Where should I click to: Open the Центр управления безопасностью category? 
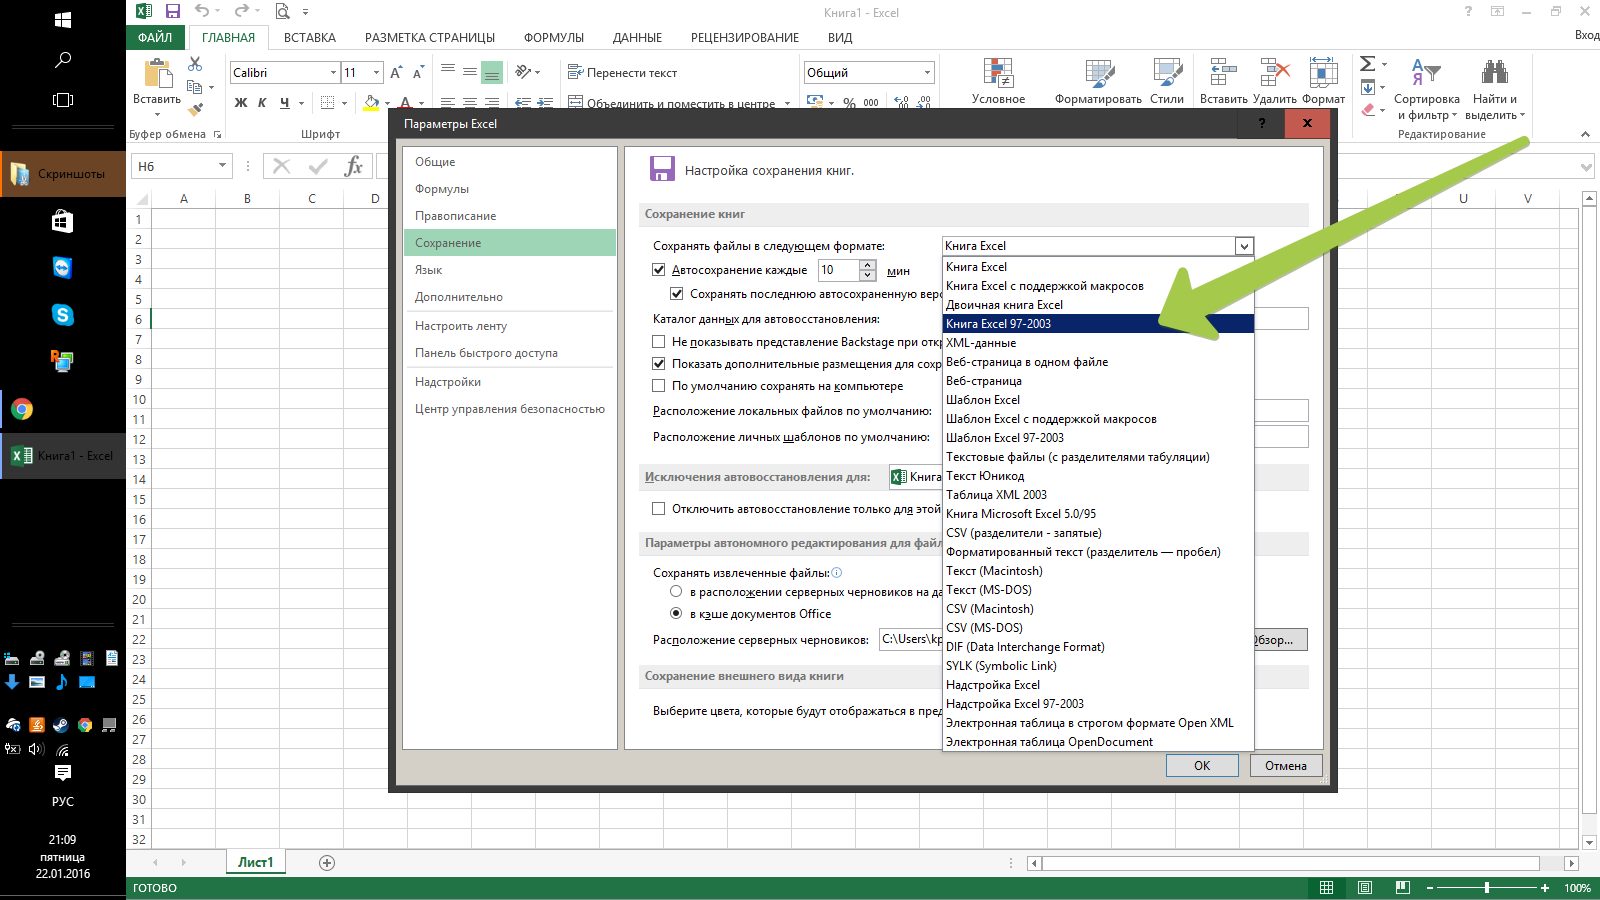[510, 409]
